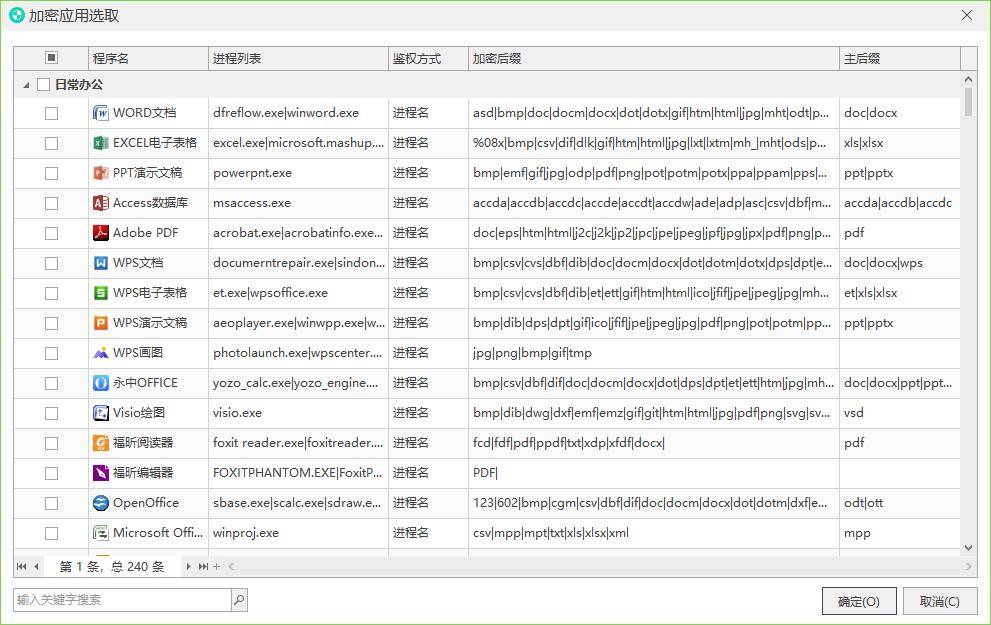Check the PPT演示文稿 row checkbox
This screenshot has width=991, height=625.
click(x=51, y=173)
